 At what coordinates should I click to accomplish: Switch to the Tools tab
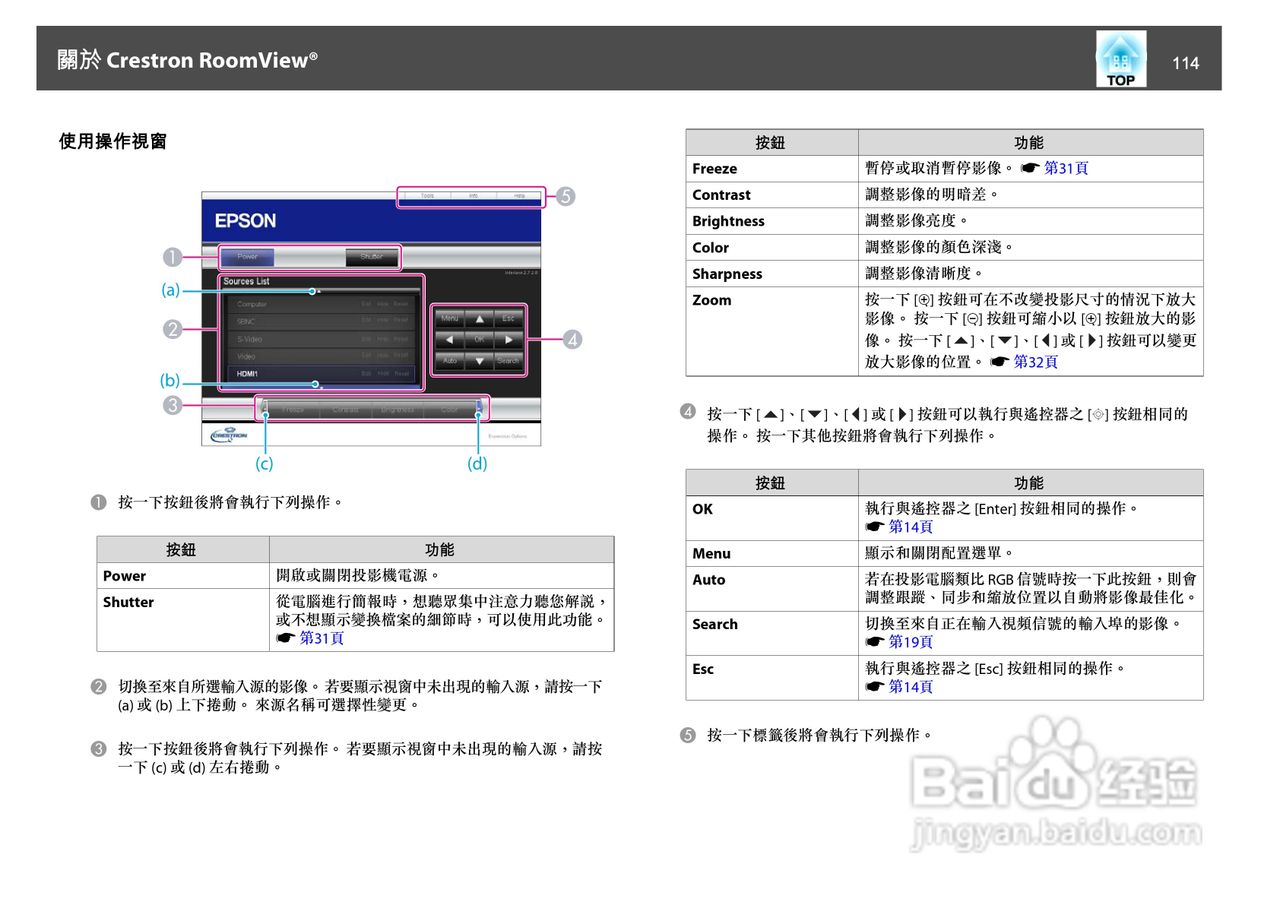[427, 195]
